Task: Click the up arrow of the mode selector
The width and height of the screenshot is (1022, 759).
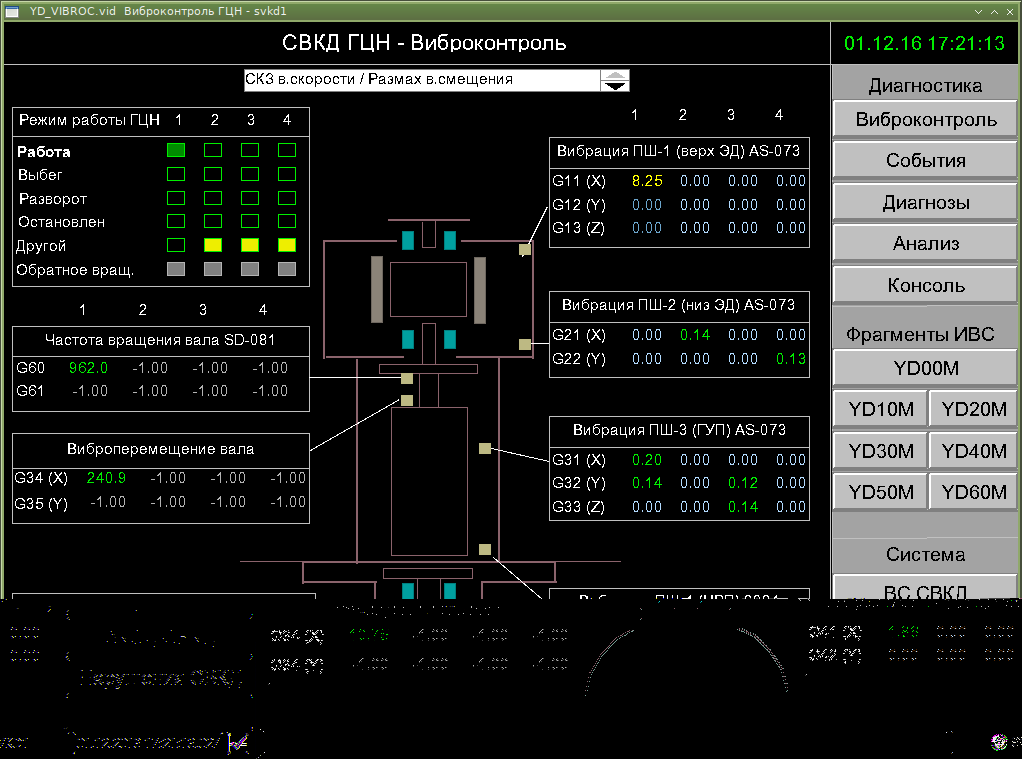Action: (x=615, y=75)
